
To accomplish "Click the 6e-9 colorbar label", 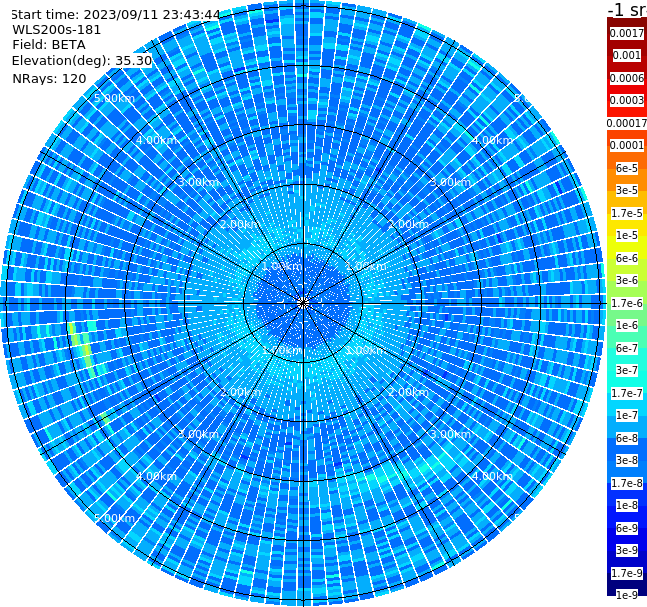I will 627,528.
